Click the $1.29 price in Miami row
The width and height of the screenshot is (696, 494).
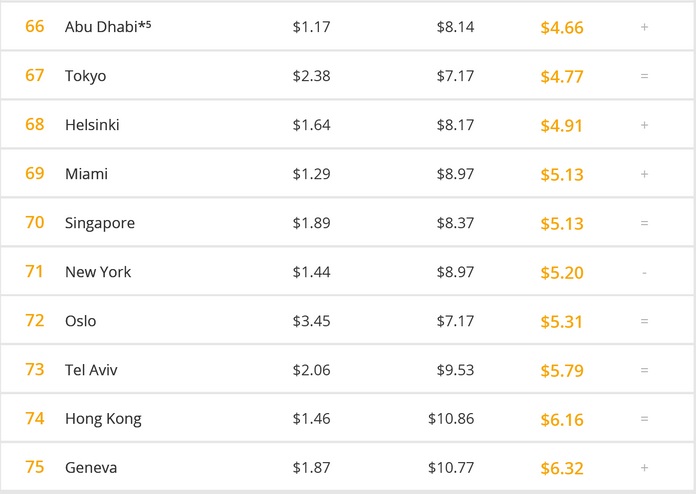coord(311,174)
